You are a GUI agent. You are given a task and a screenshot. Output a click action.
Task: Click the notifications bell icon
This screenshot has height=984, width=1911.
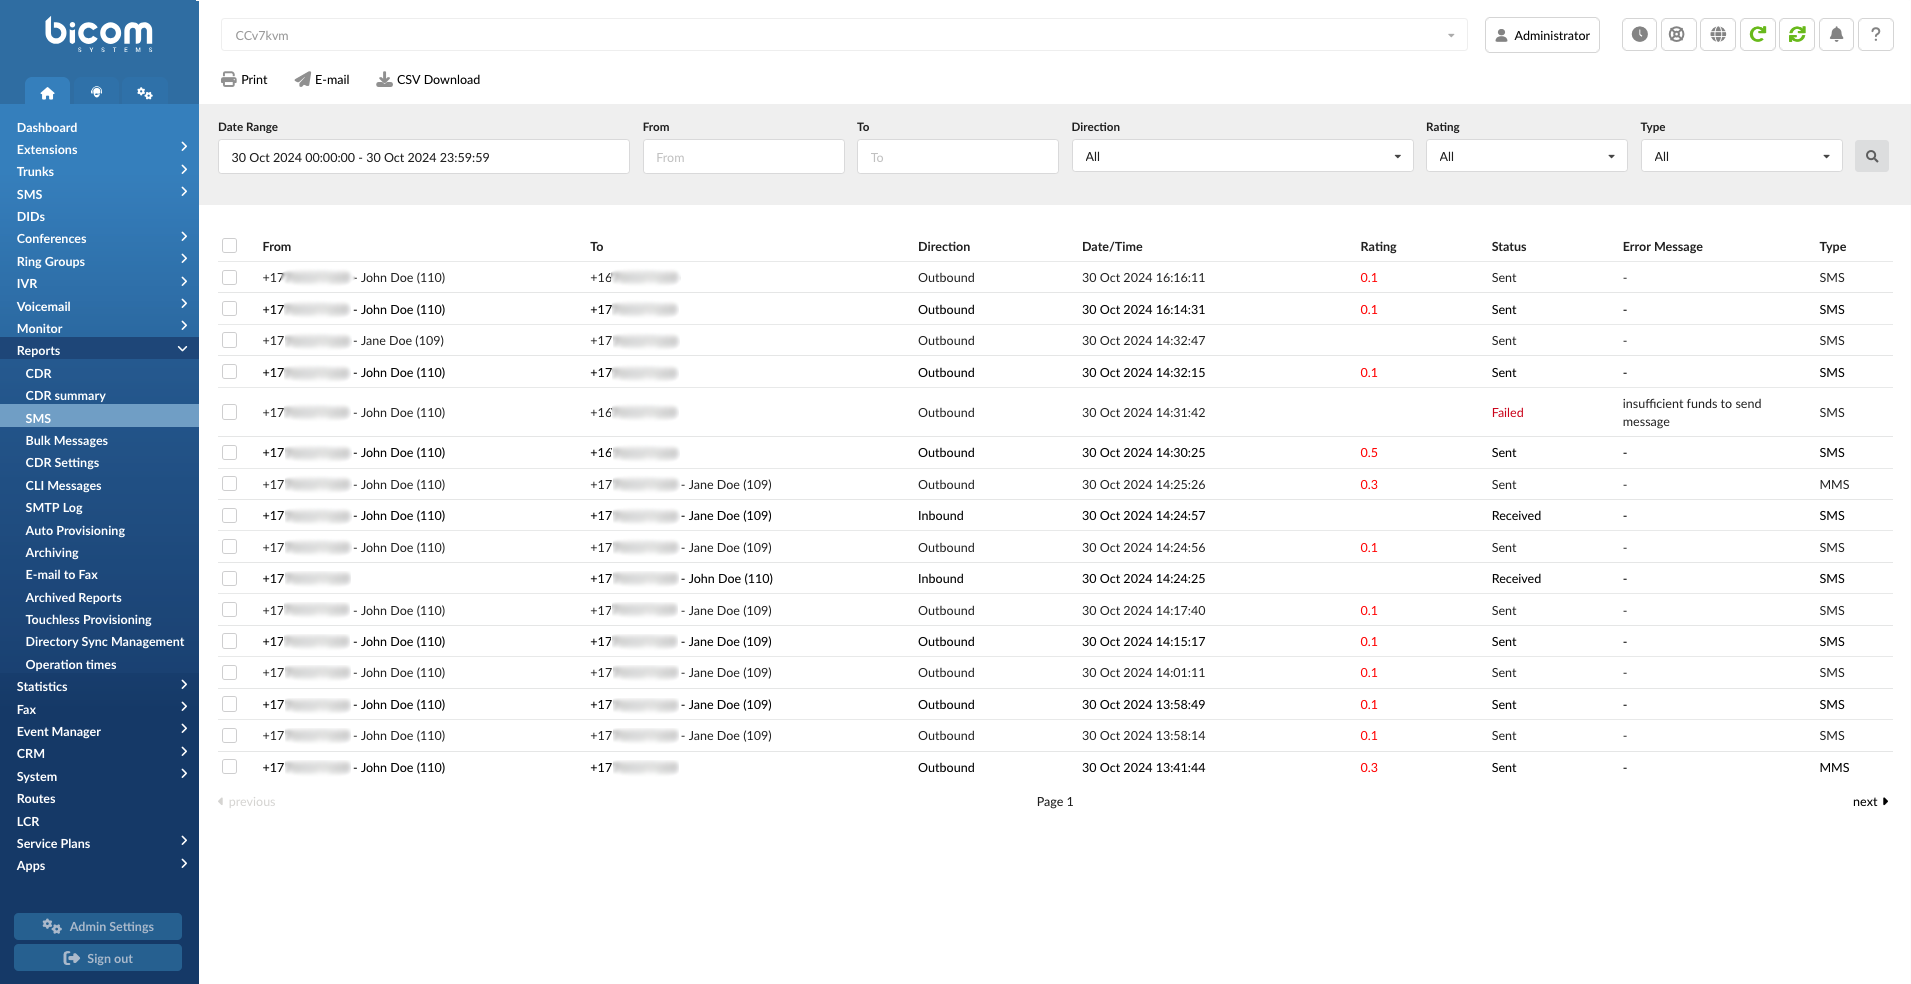point(1836,35)
